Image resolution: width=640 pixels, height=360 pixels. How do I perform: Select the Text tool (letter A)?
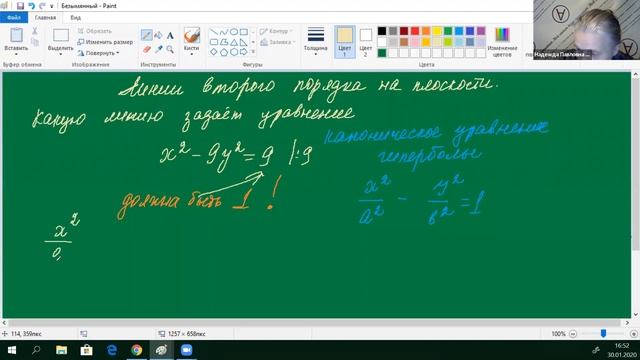coord(170,36)
